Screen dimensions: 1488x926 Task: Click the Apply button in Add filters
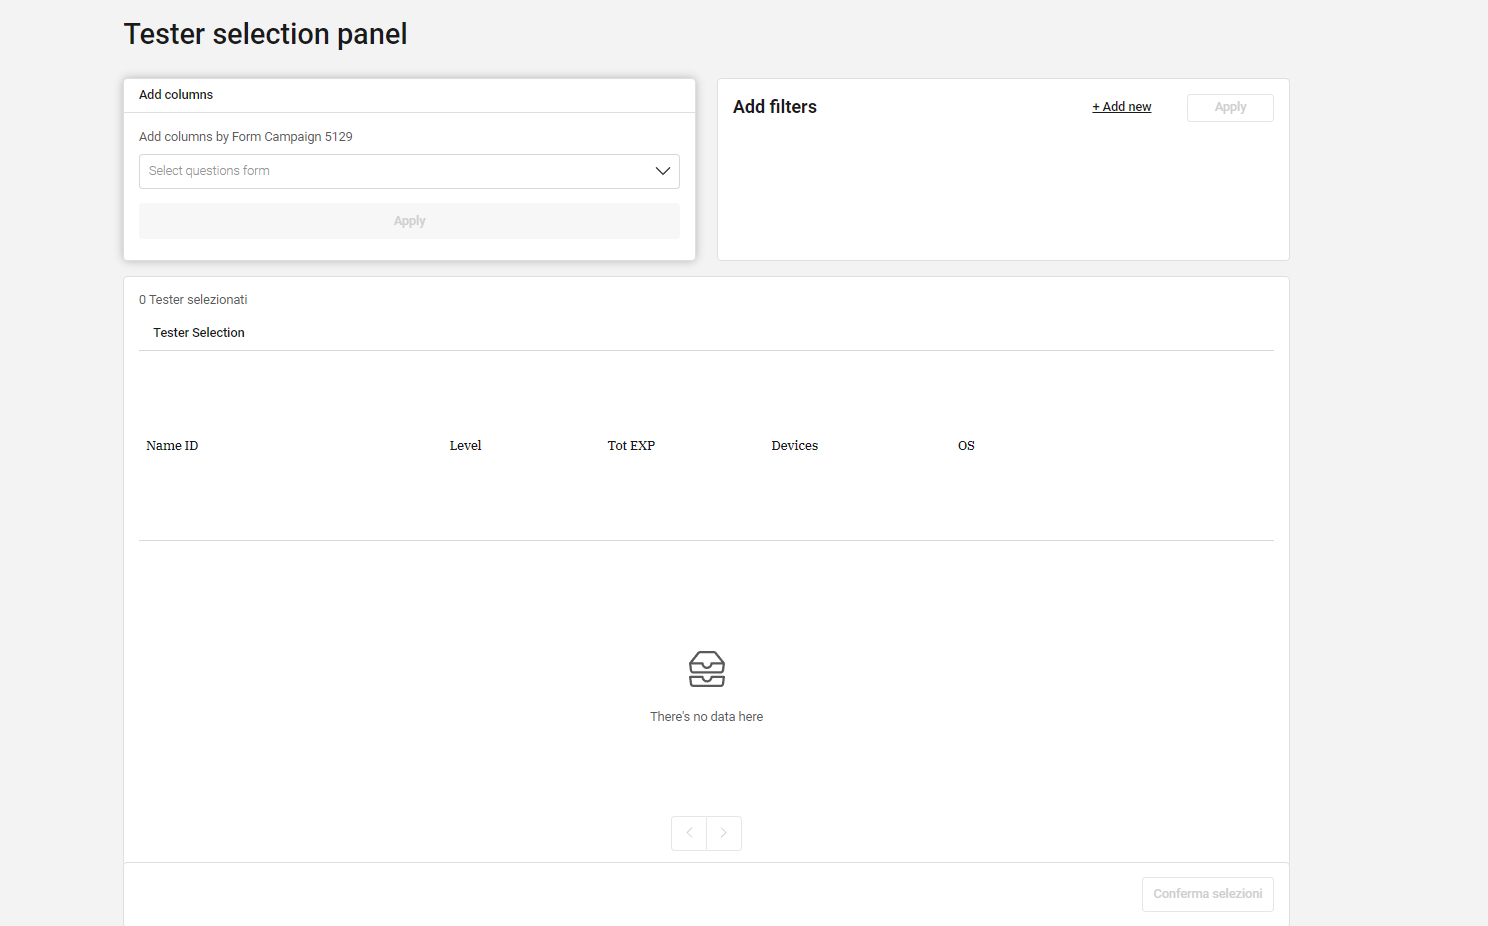pos(1230,108)
